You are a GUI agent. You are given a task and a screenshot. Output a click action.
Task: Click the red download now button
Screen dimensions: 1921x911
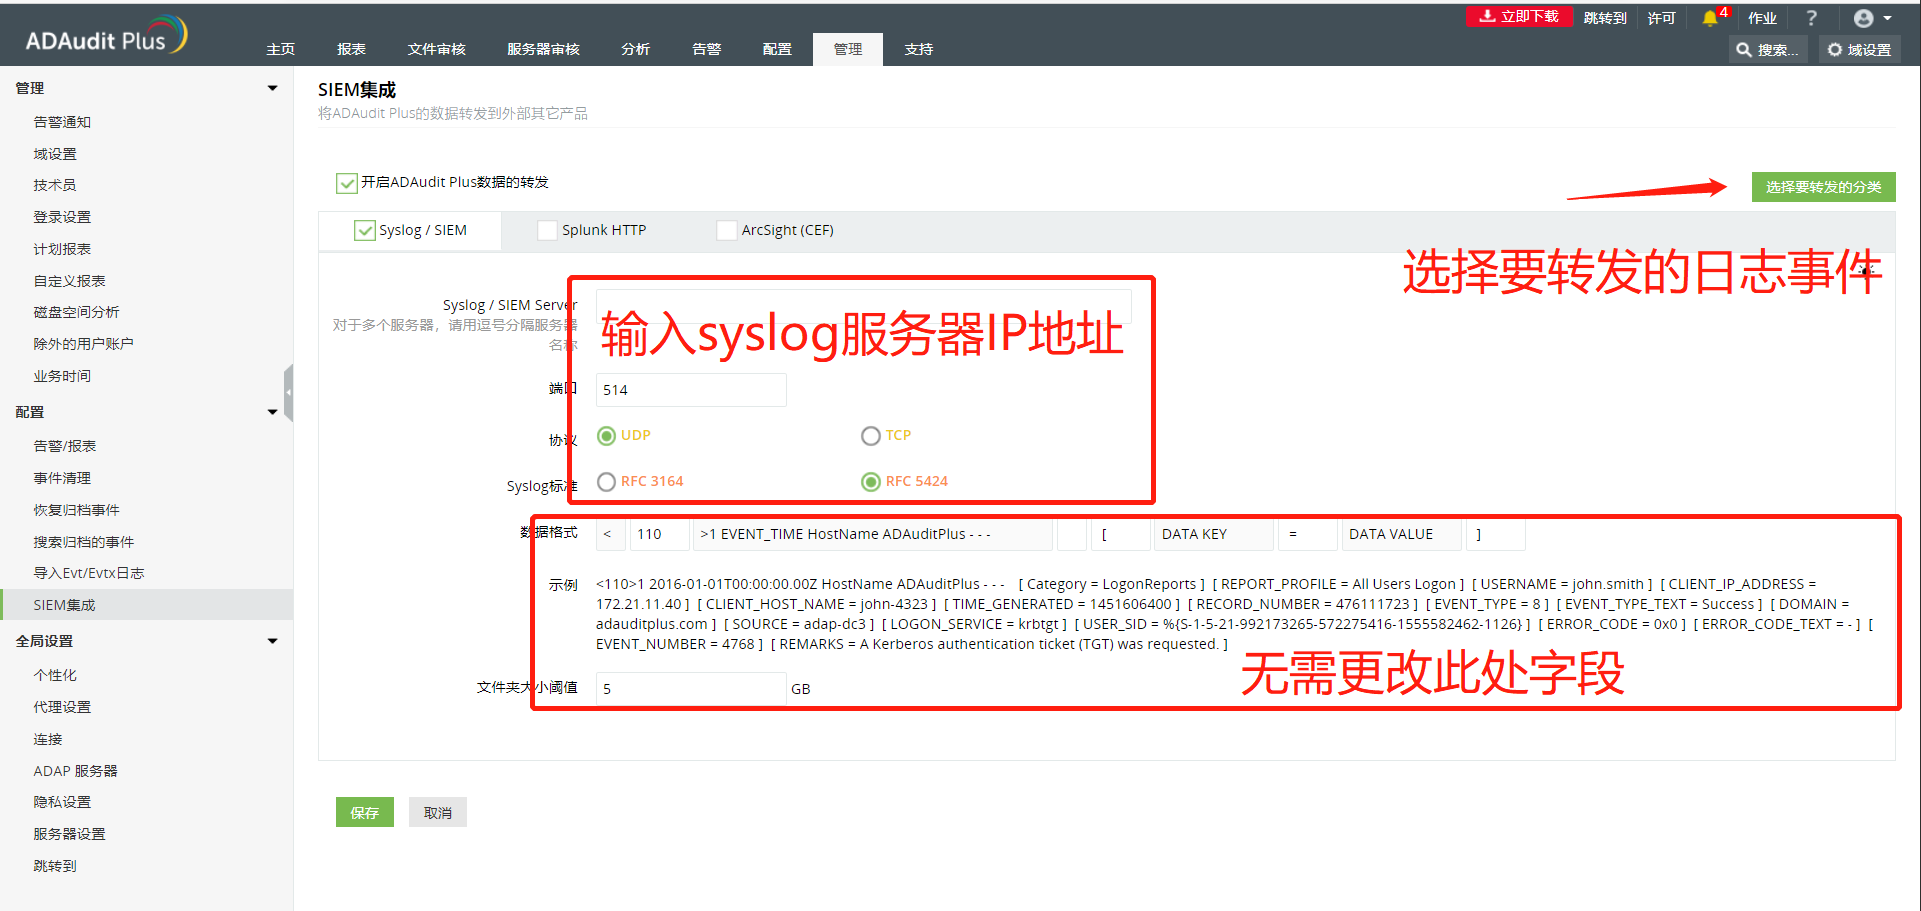click(x=1519, y=16)
